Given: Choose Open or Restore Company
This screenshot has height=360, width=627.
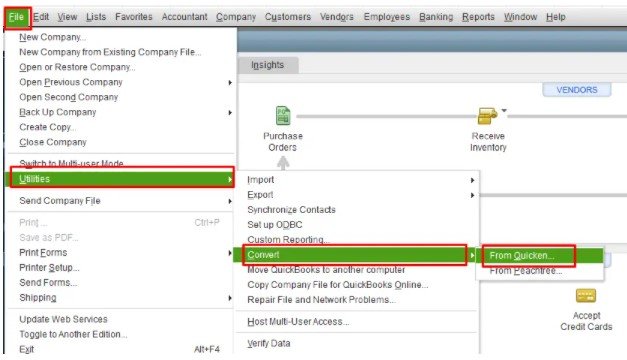Looking at the screenshot, I should click(77, 67).
